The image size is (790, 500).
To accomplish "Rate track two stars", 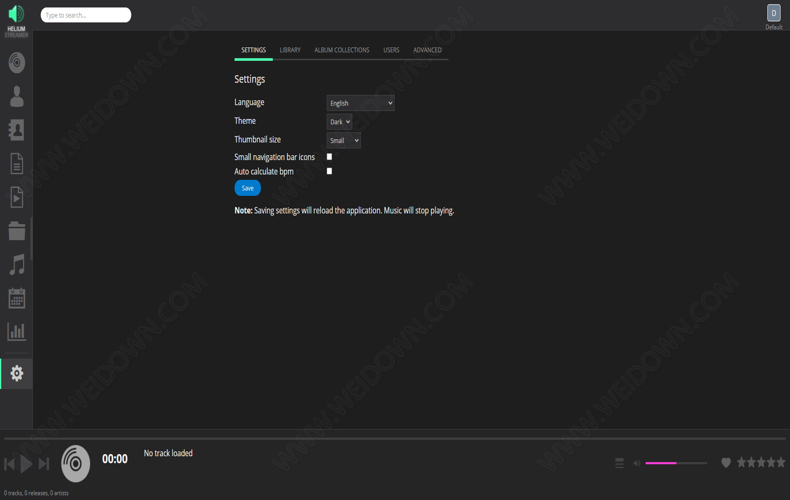I will pos(752,462).
